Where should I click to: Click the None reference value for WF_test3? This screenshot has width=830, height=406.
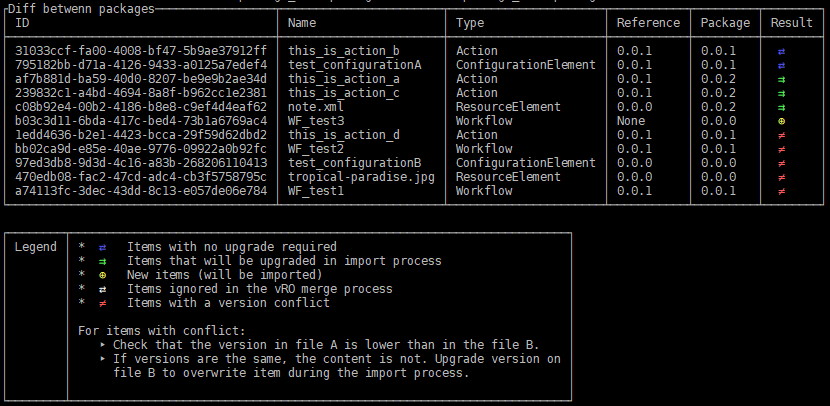tap(630, 121)
